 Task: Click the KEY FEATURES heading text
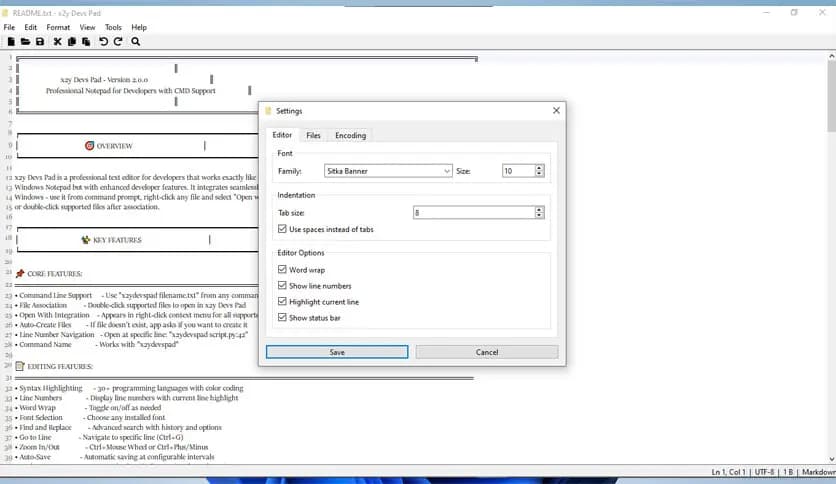[x=117, y=240]
